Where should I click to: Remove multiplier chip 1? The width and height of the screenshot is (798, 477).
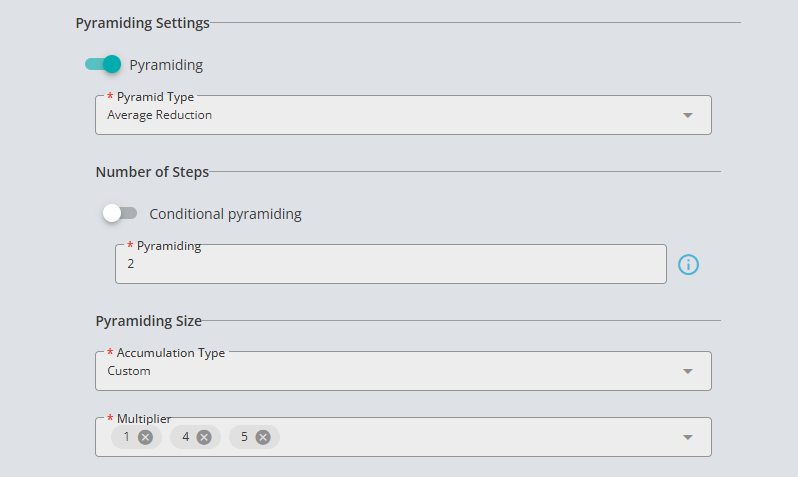(146, 437)
